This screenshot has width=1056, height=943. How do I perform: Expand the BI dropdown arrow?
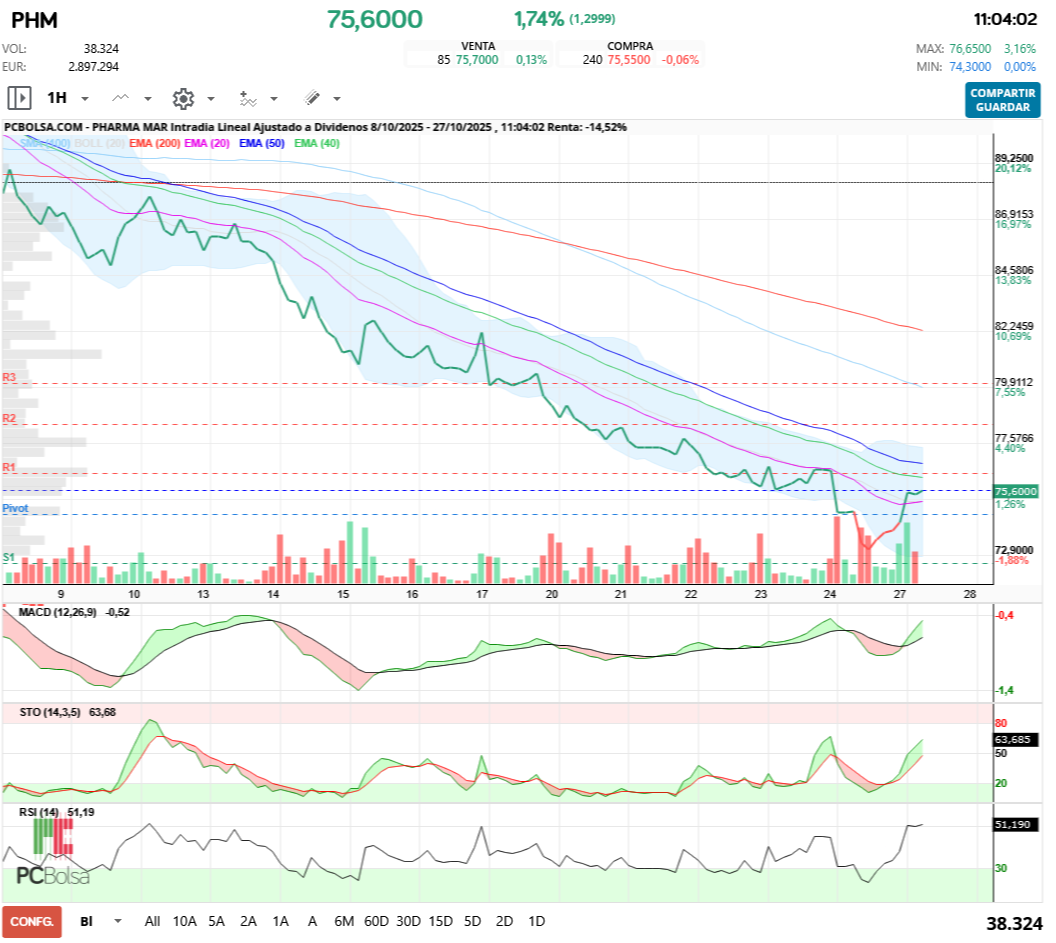point(118,921)
